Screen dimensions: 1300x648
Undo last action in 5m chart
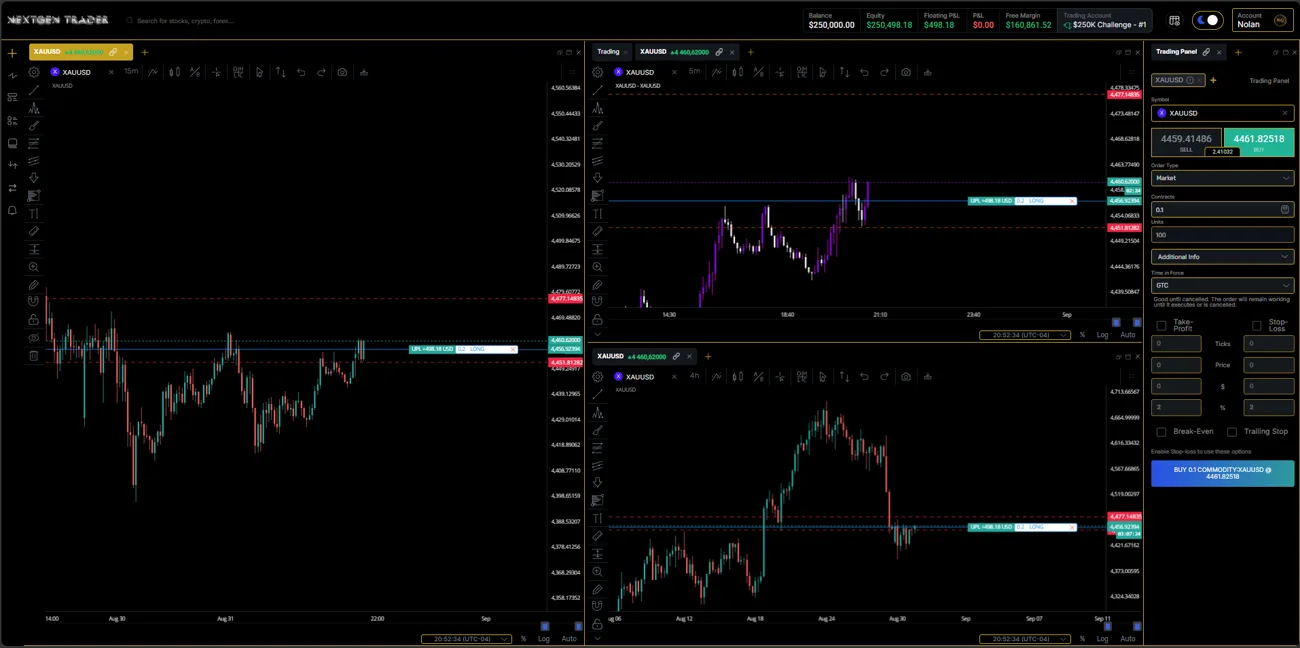click(x=864, y=72)
